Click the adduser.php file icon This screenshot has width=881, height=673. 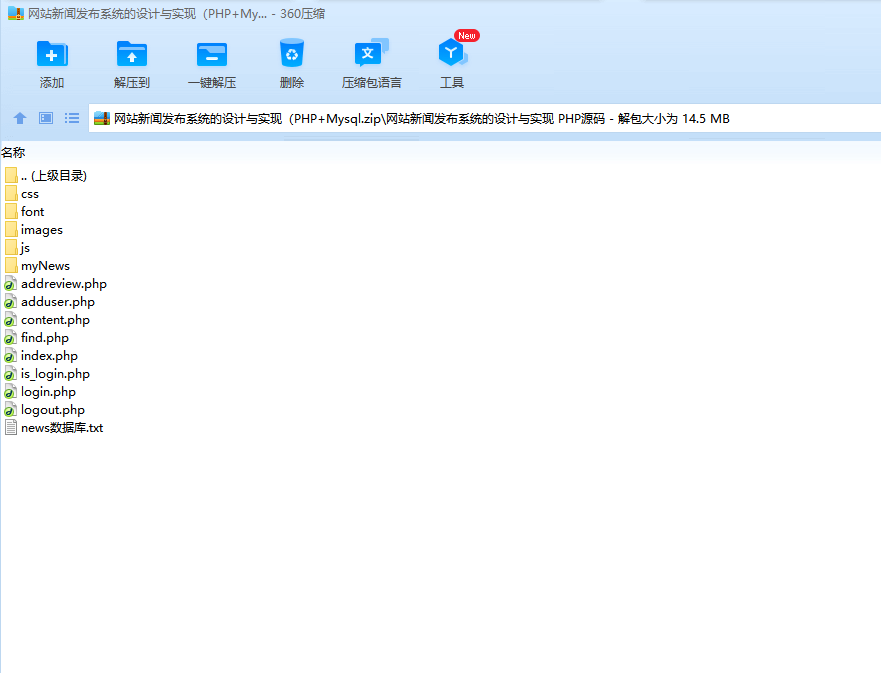tap(11, 301)
